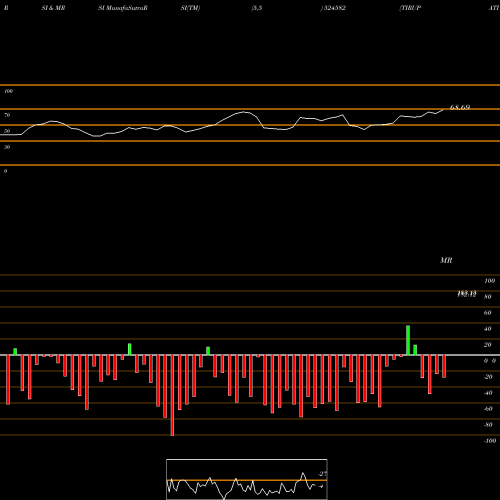
Task: Click the '70' label on the RSI axis
Action: (x=7, y=115)
